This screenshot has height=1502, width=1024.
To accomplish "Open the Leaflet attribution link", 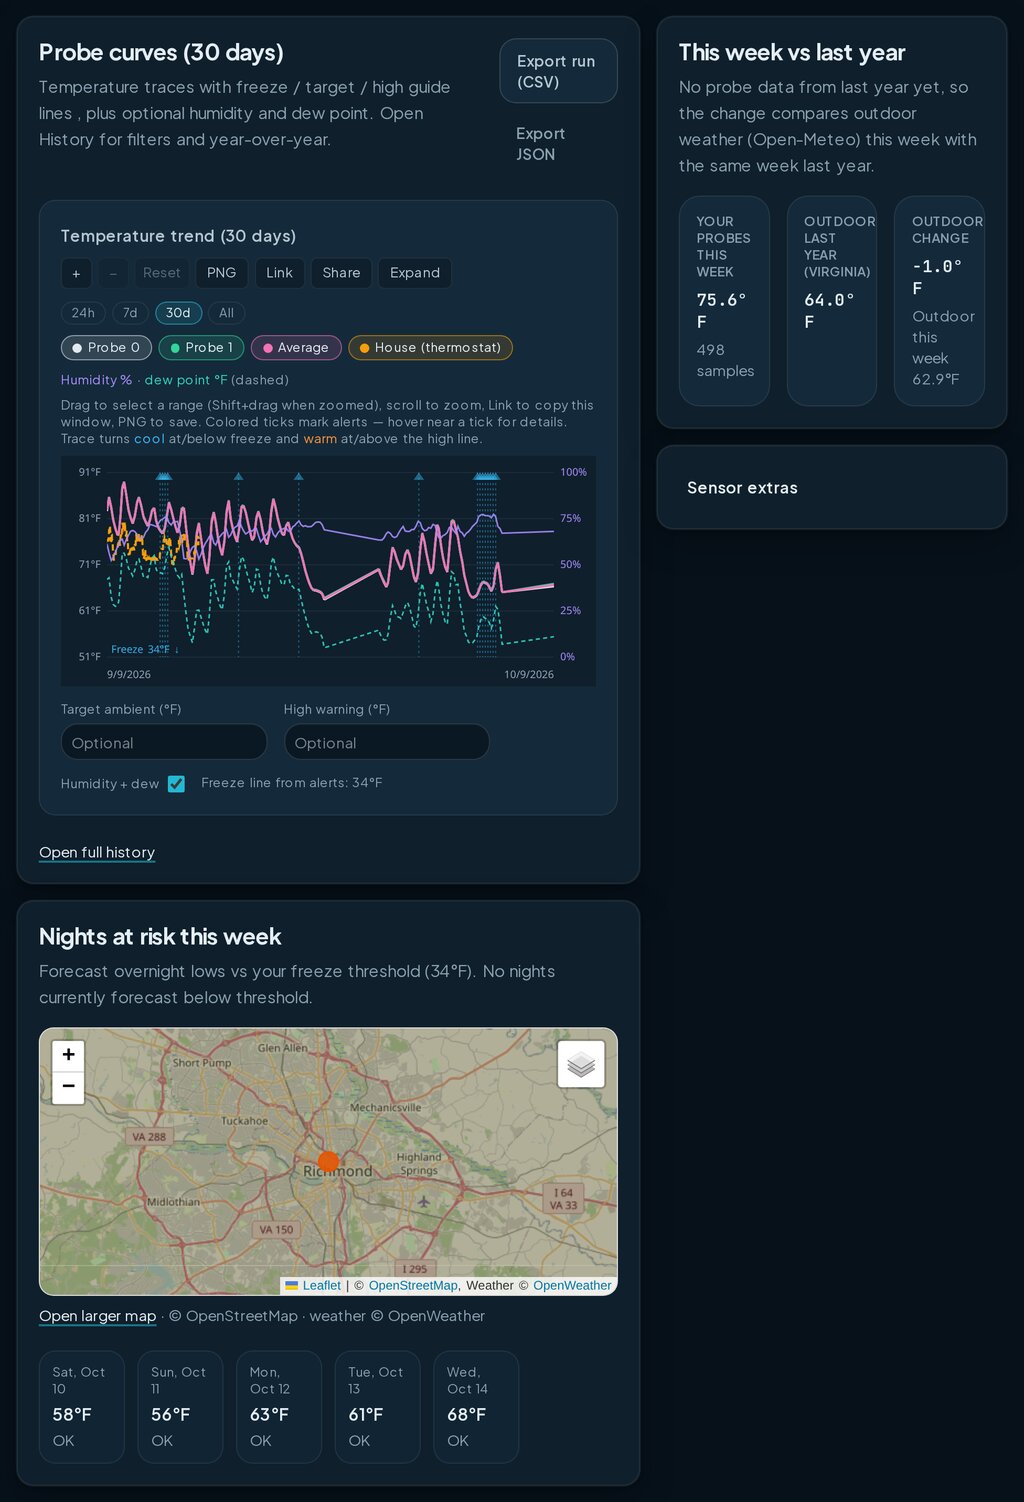I will (313, 1286).
